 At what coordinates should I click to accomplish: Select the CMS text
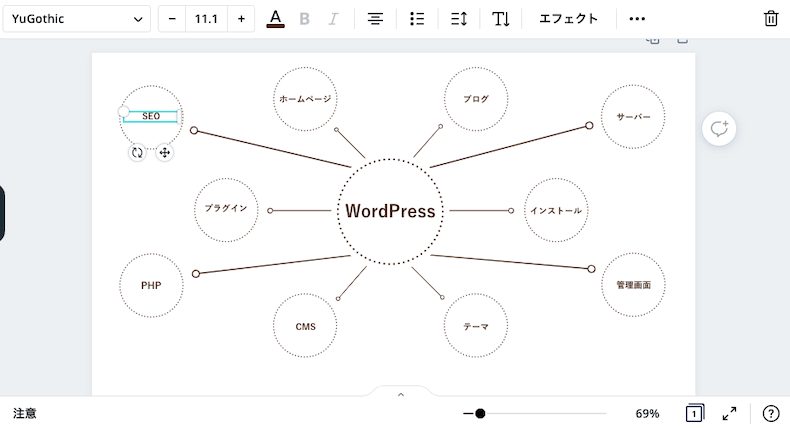[x=305, y=327]
